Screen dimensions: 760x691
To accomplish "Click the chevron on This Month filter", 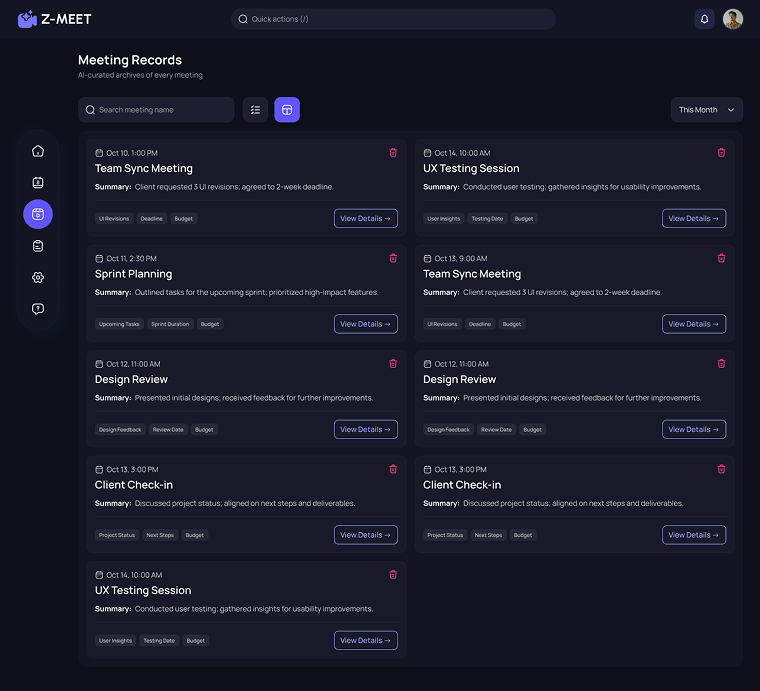I will click(x=731, y=110).
